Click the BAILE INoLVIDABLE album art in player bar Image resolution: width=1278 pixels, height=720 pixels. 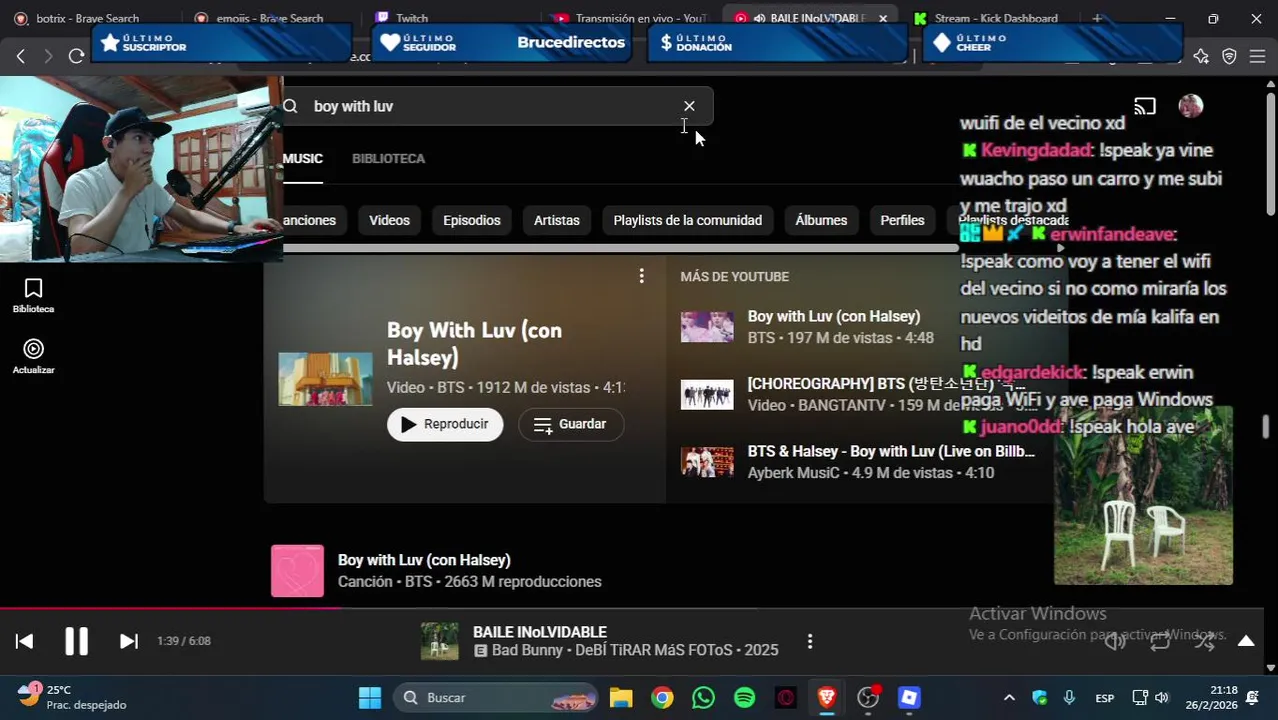click(x=439, y=641)
